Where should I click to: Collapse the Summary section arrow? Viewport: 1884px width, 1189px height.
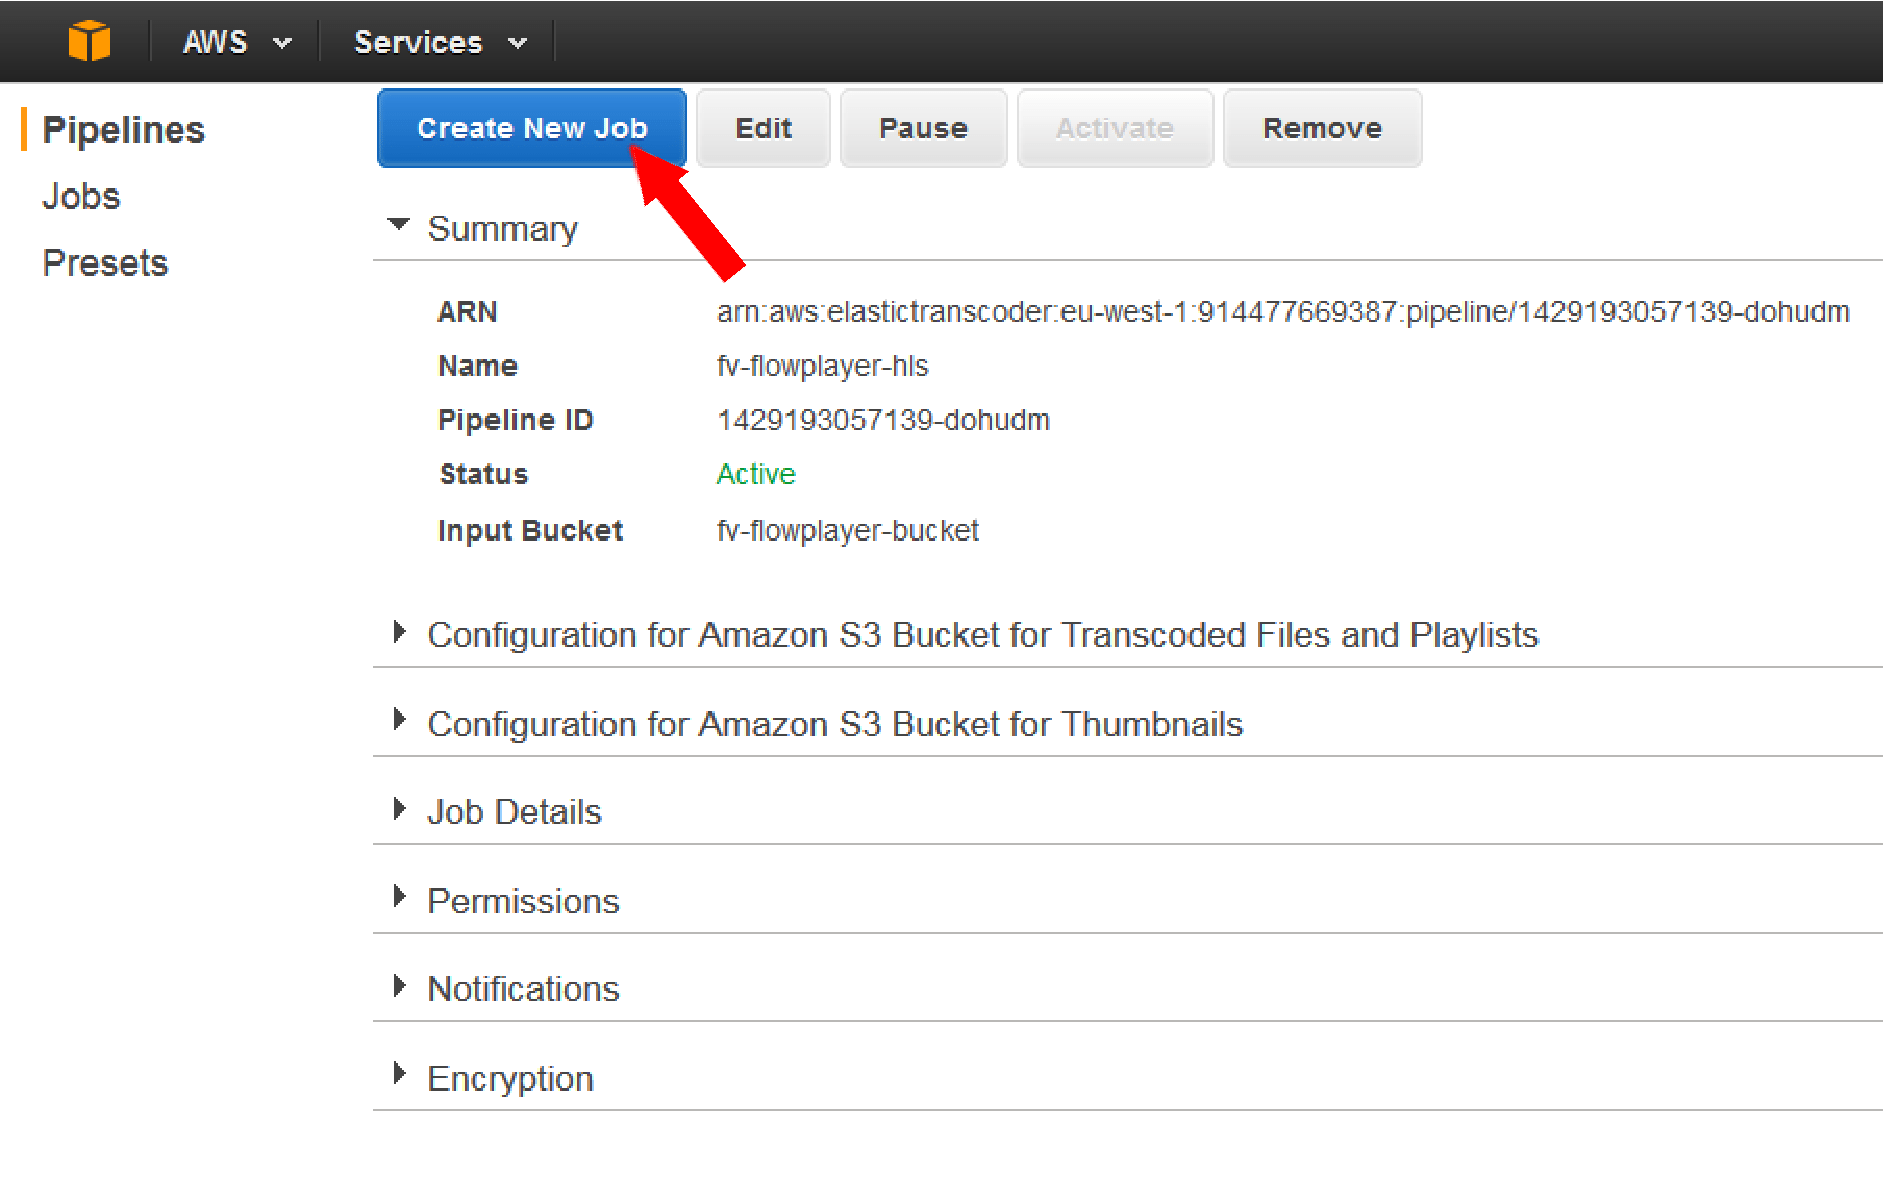[399, 224]
